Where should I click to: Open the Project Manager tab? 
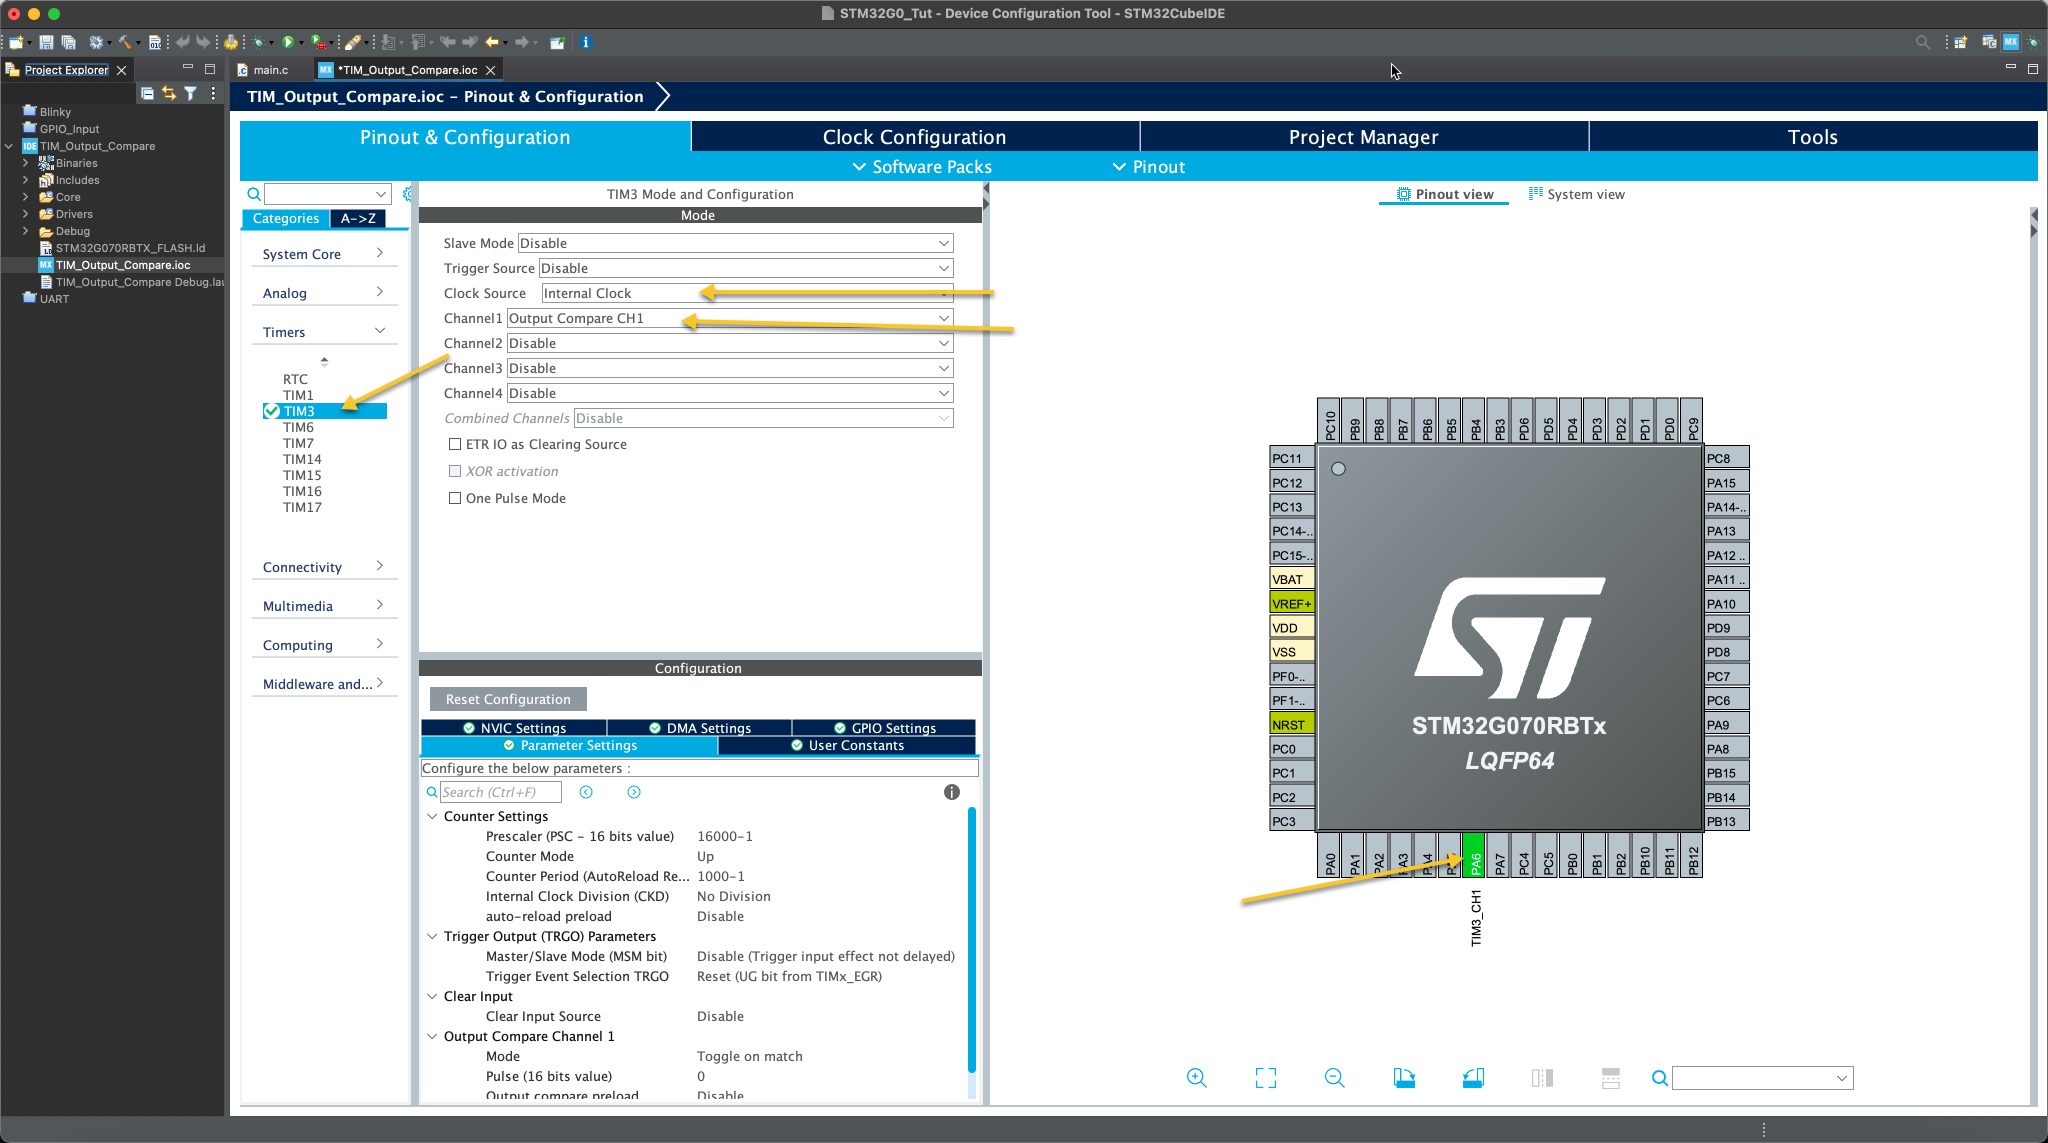click(x=1363, y=136)
